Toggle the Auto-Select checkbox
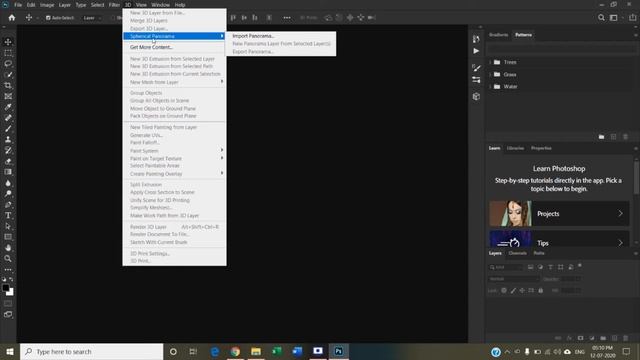 (x=48, y=18)
